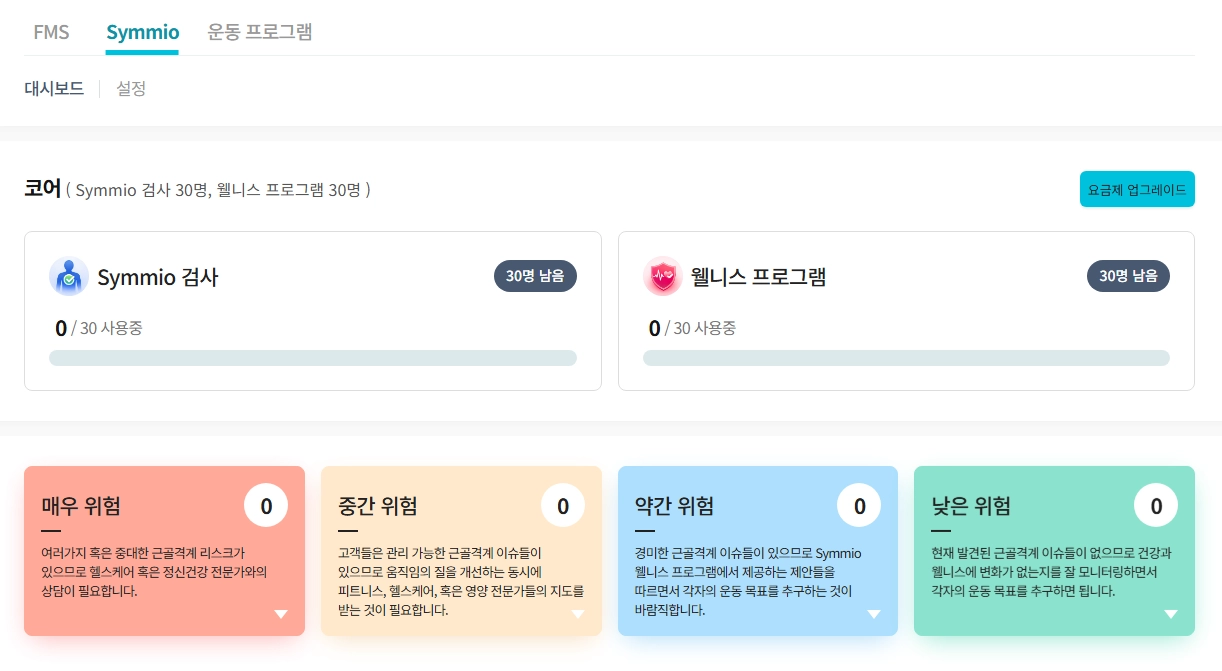This screenshot has width=1222, height=671.
Task: Expand the 매우 위험 card arrow
Action: point(281,614)
